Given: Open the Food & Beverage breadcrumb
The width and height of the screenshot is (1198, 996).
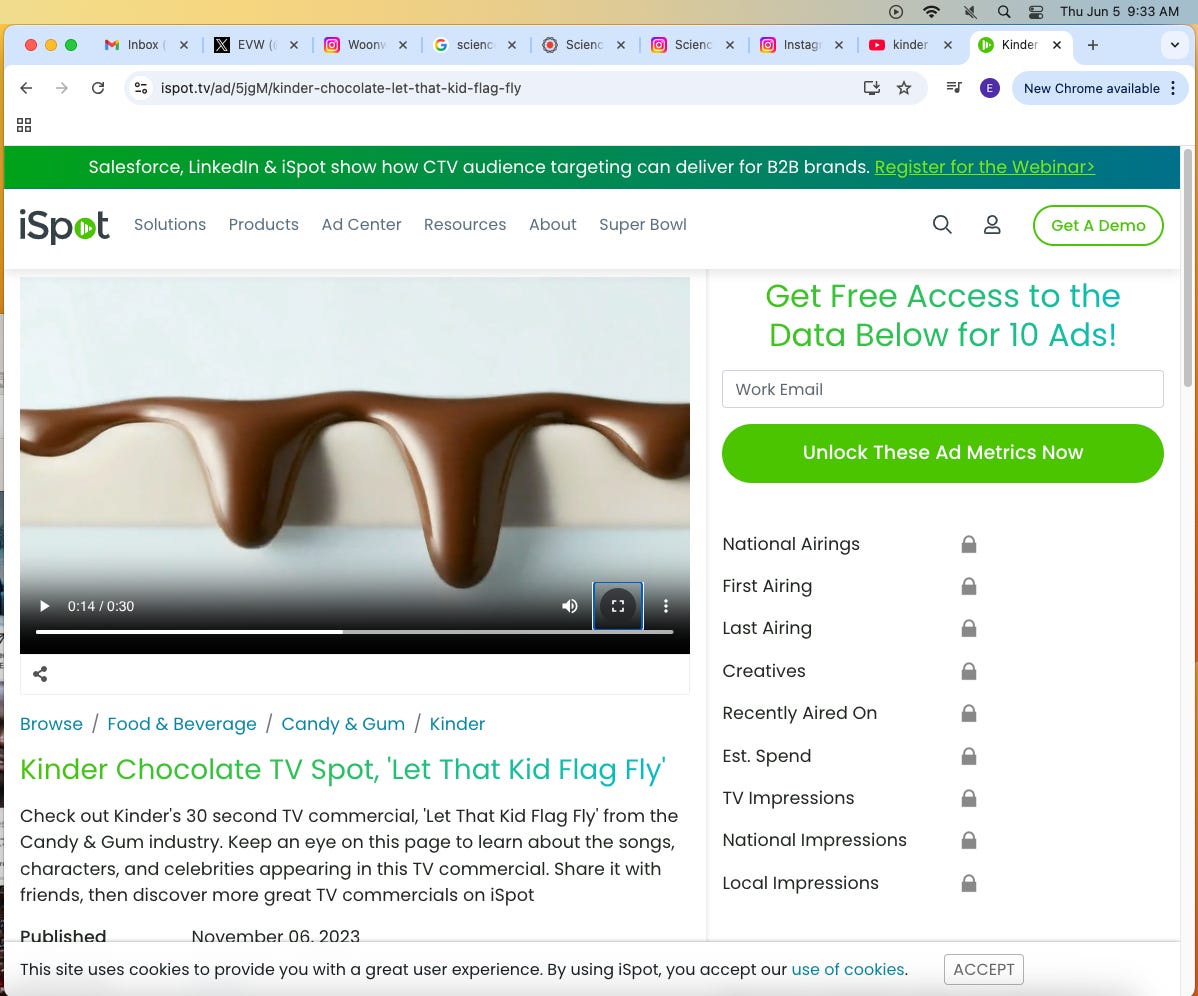Looking at the screenshot, I should click(182, 723).
